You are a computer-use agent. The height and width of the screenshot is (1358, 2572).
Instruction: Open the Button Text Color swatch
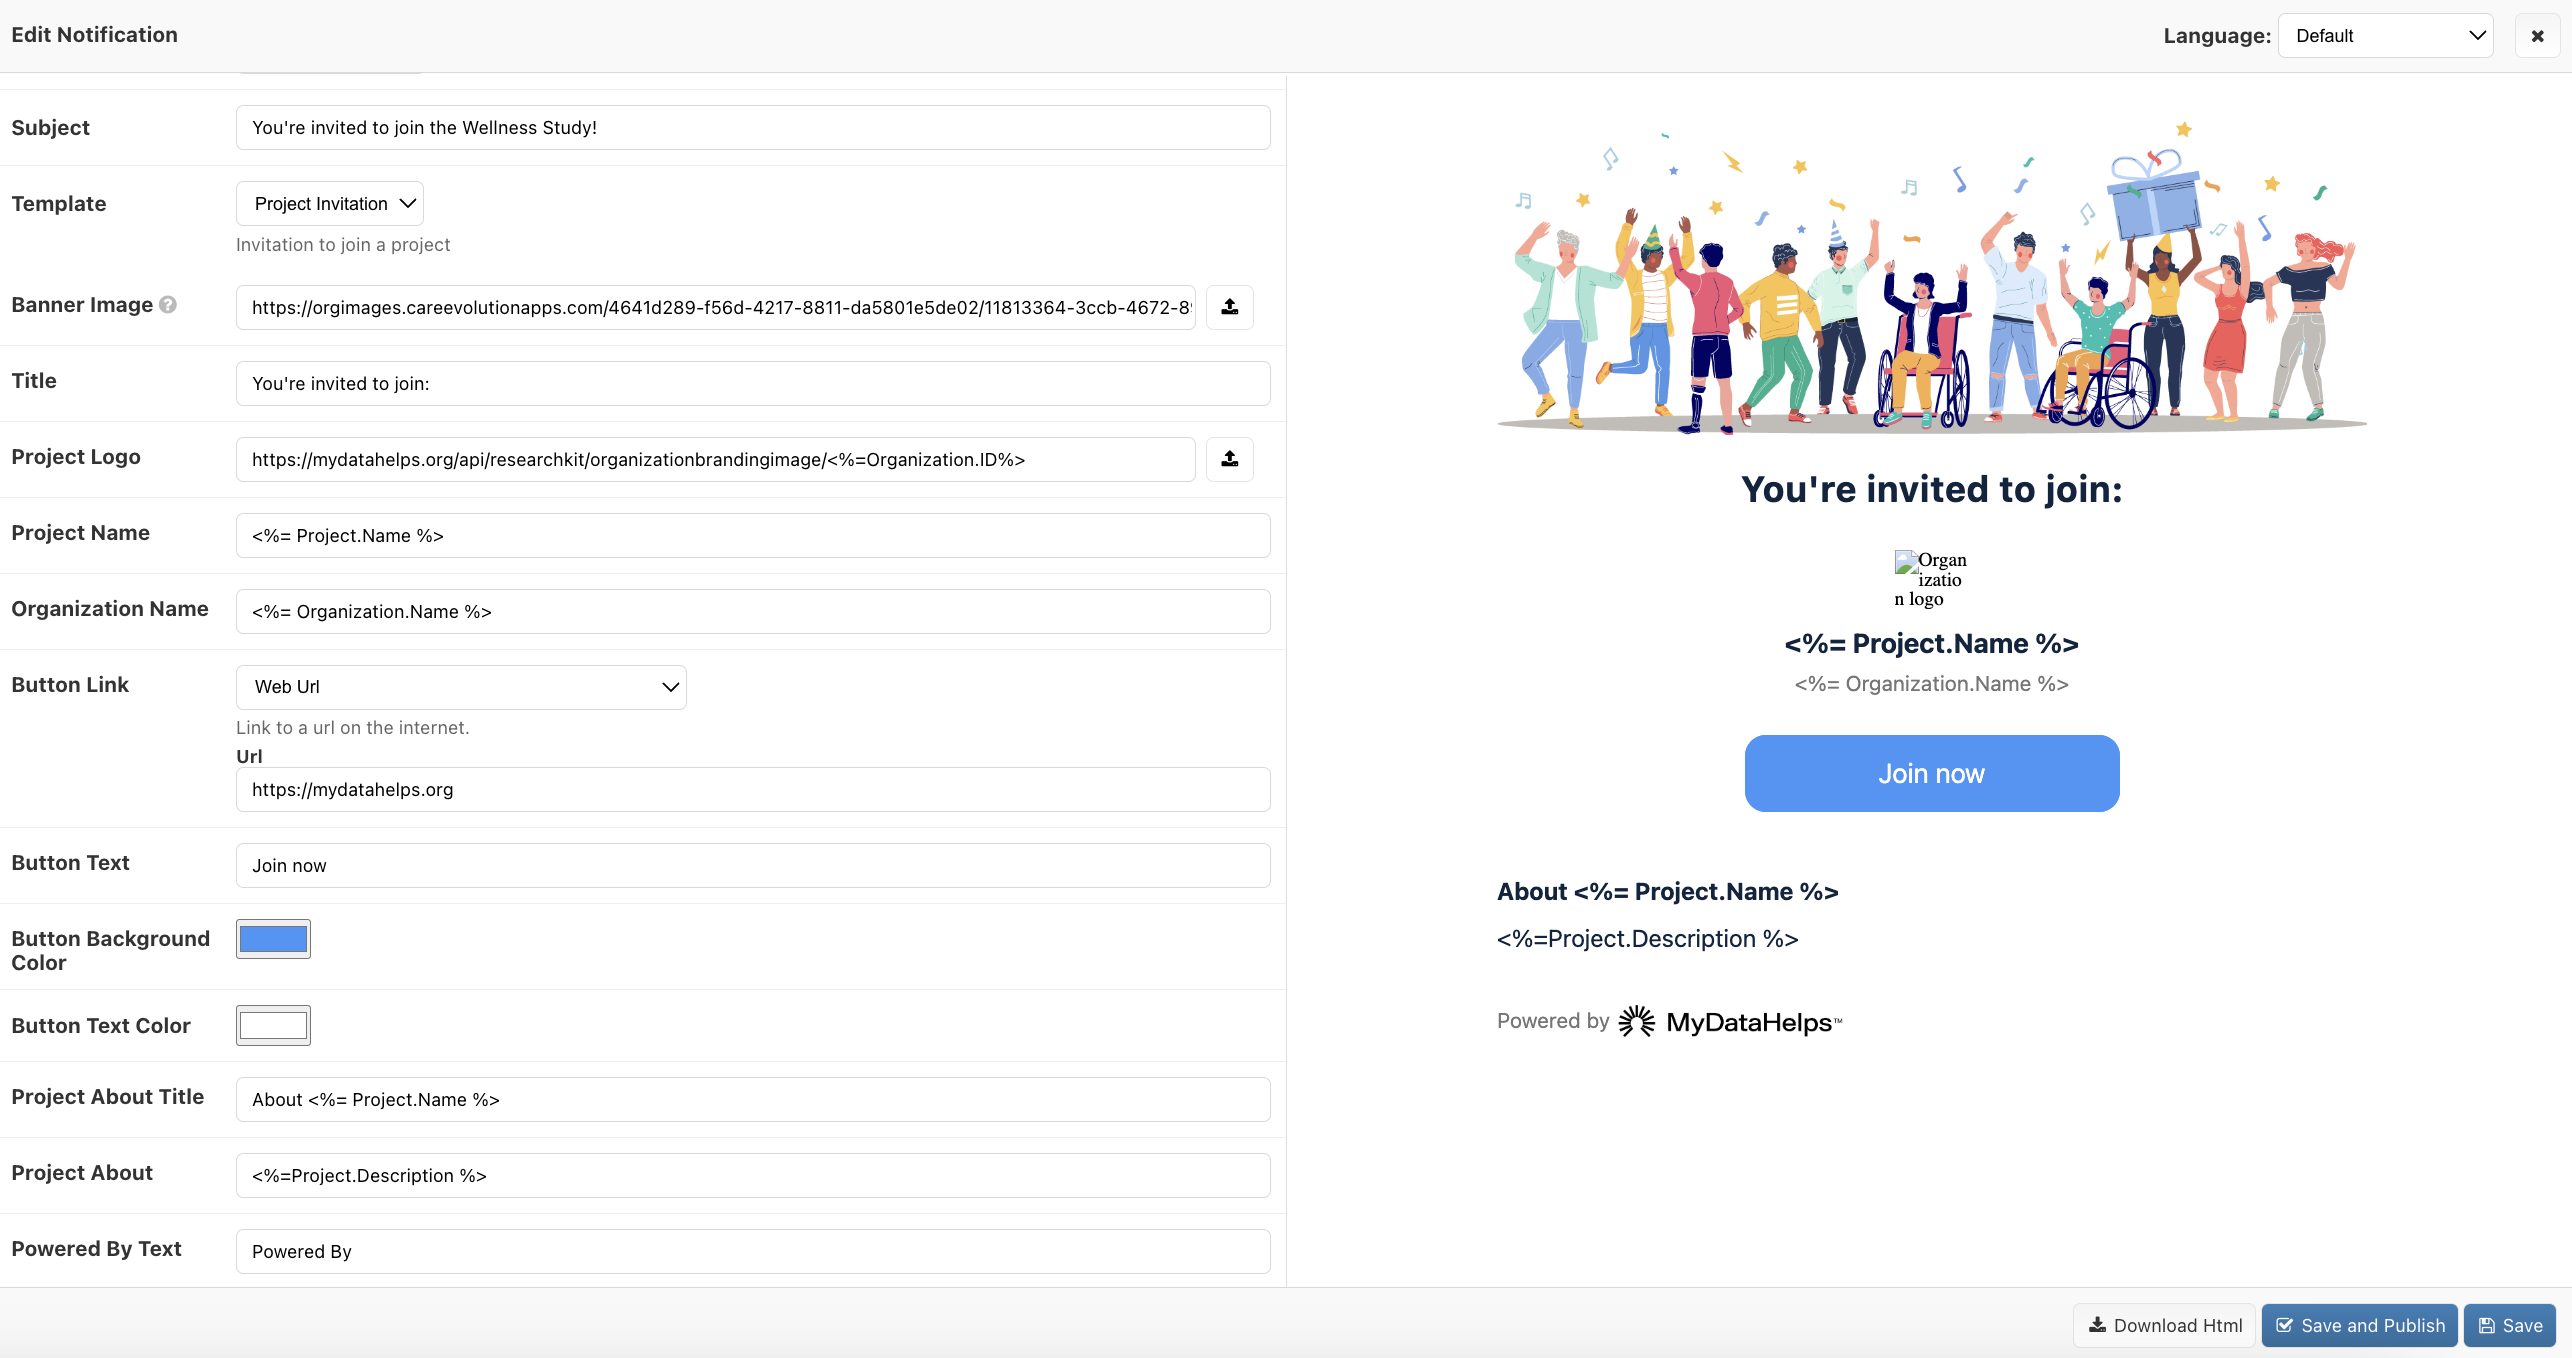pyautogui.click(x=273, y=1025)
